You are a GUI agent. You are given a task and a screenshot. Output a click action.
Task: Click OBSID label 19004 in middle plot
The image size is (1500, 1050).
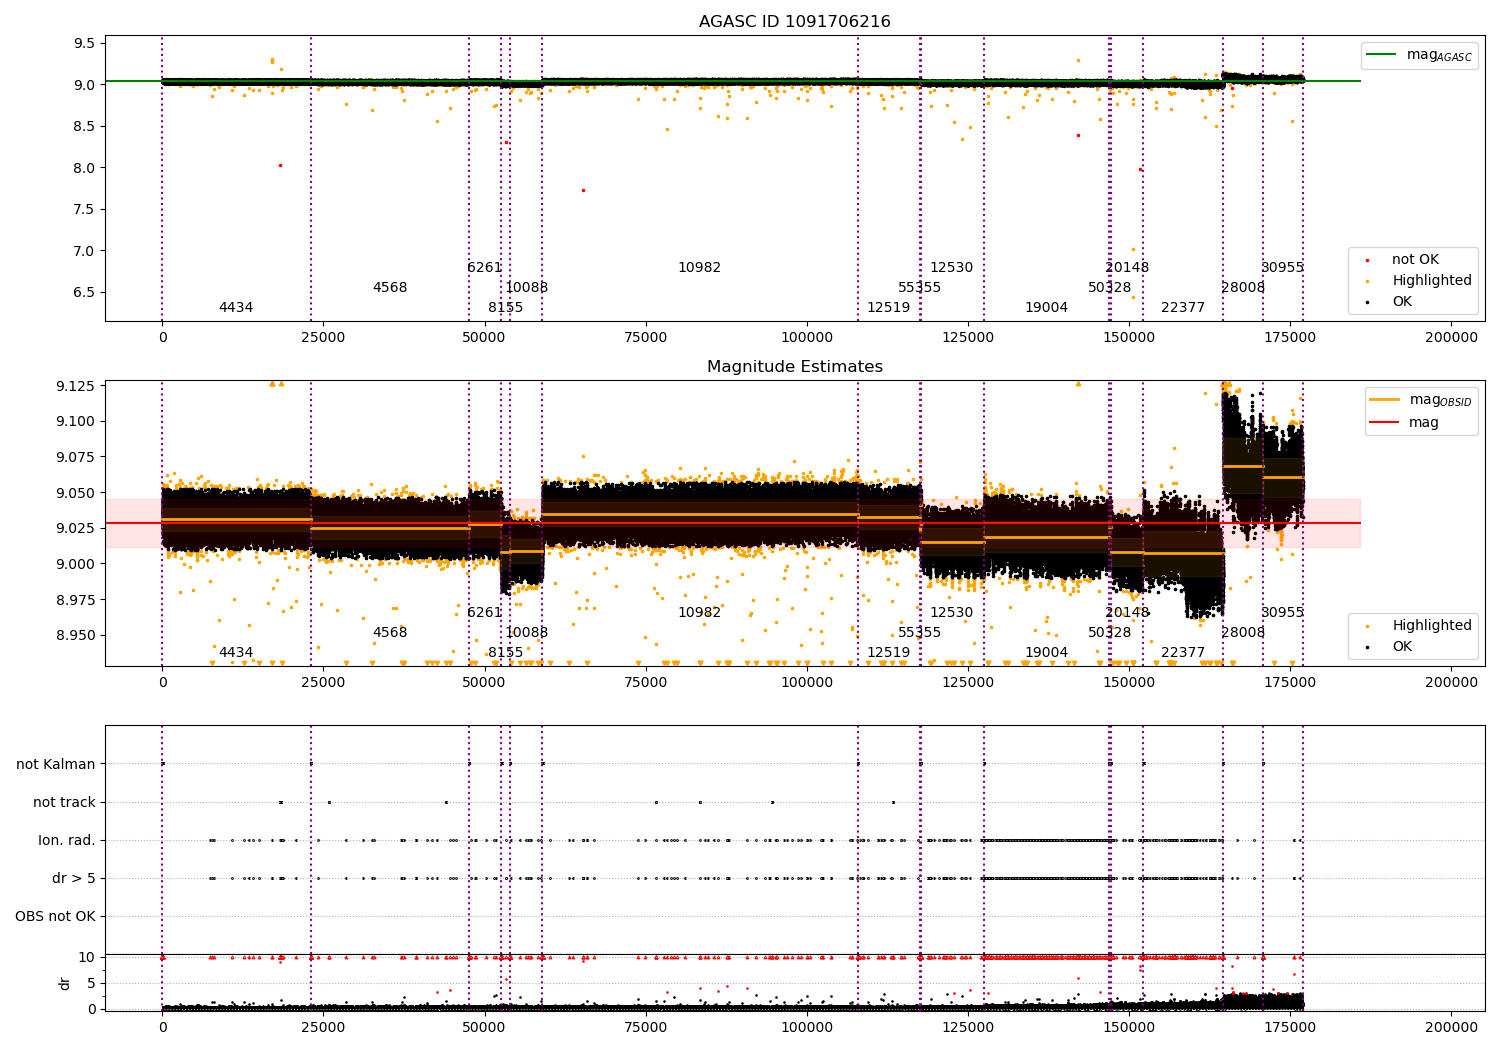1046,653
